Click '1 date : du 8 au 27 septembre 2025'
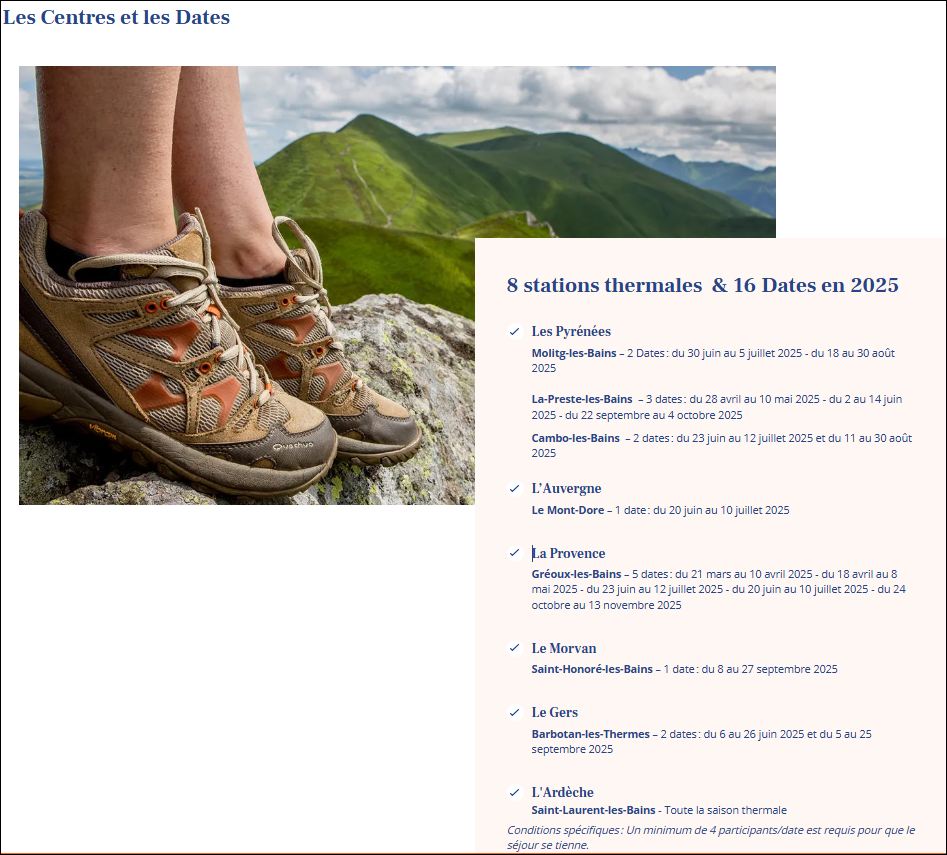Viewport: 947px width, 855px height. point(751,669)
